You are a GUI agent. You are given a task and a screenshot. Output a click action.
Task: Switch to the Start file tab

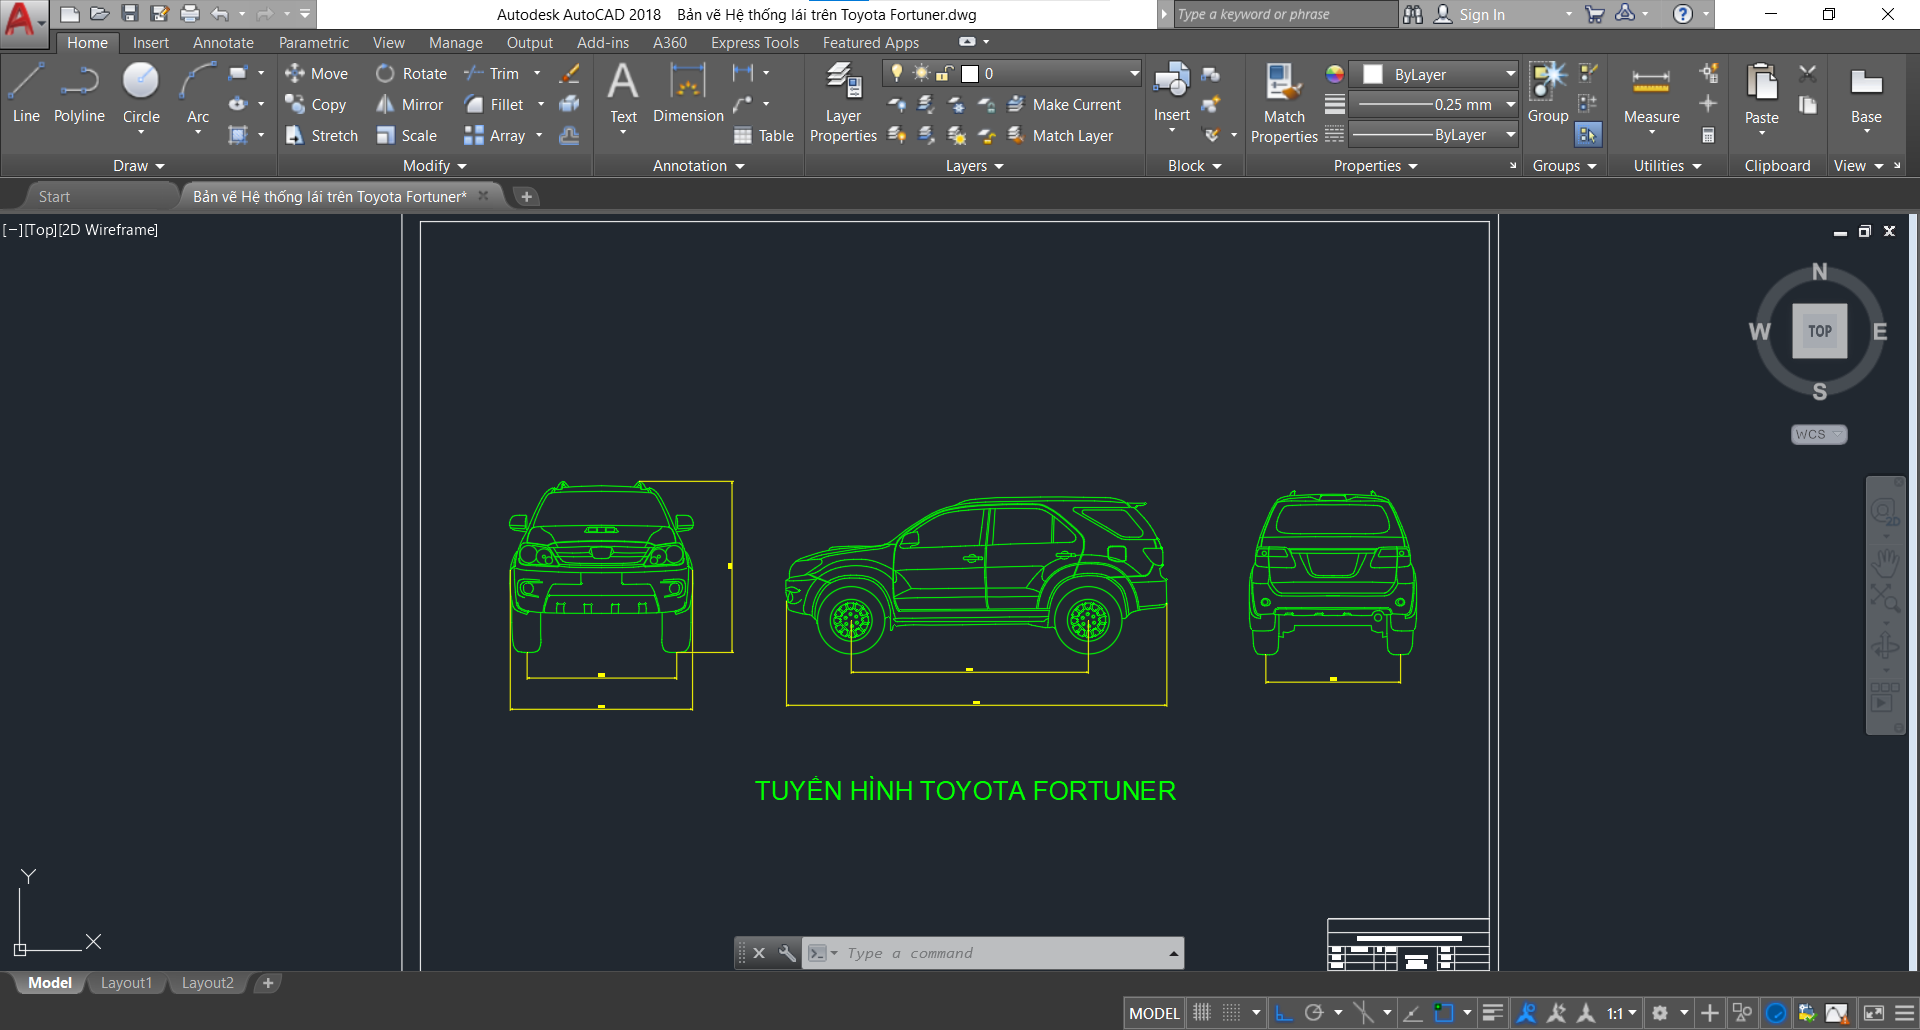click(55, 197)
